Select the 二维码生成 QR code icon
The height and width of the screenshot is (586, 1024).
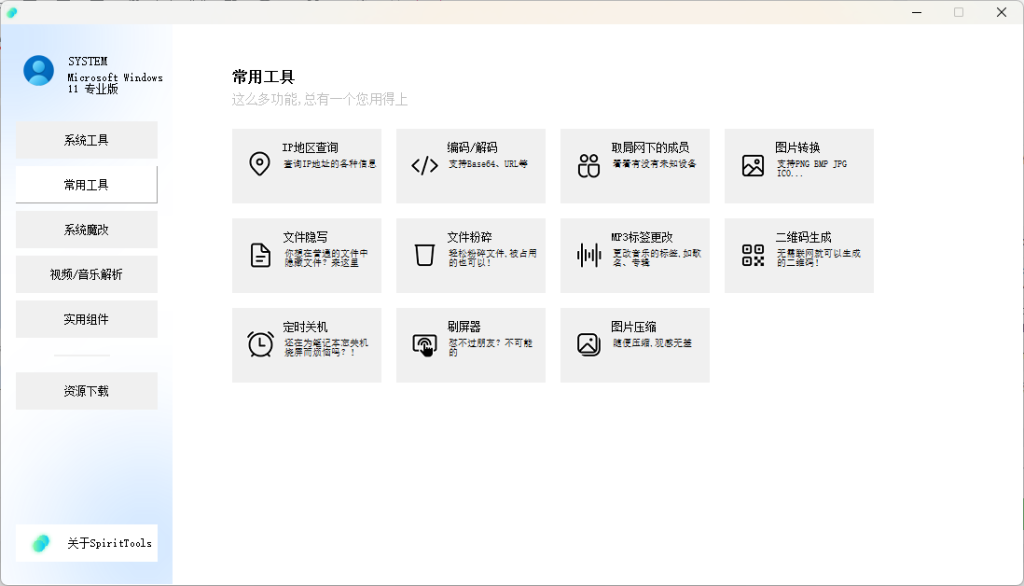point(753,255)
